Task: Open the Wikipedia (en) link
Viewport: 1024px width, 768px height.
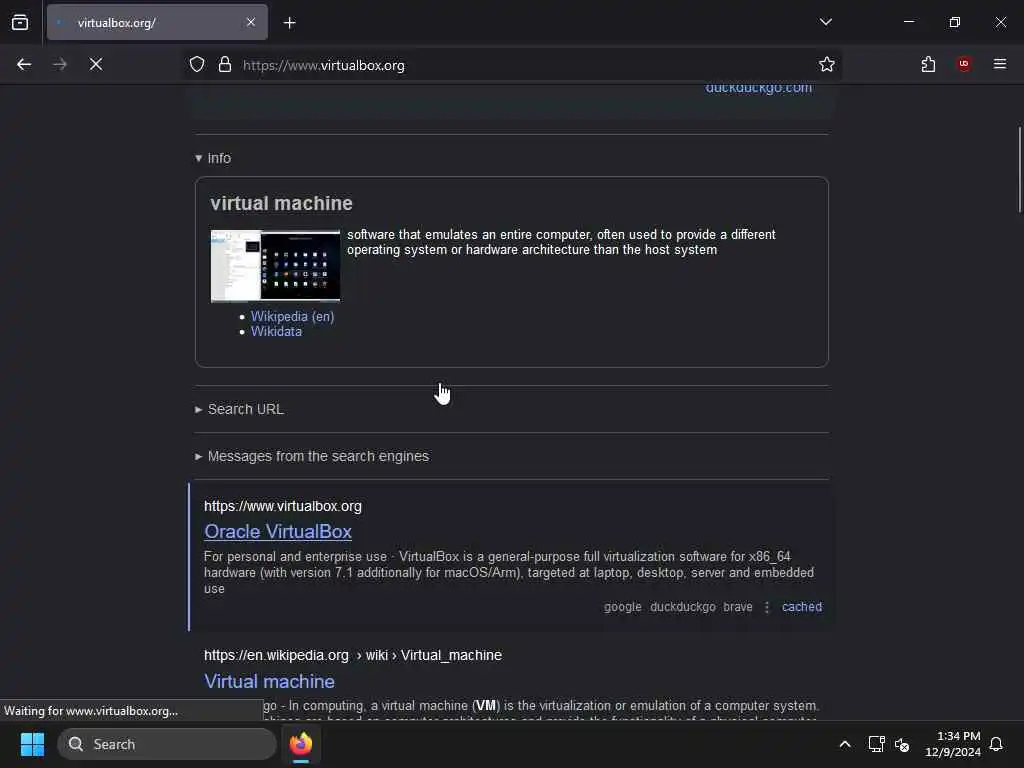Action: click(293, 316)
